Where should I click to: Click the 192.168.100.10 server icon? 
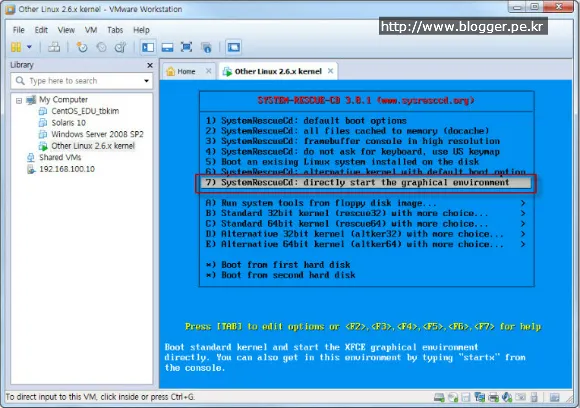pyautogui.click(x=31, y=169)
